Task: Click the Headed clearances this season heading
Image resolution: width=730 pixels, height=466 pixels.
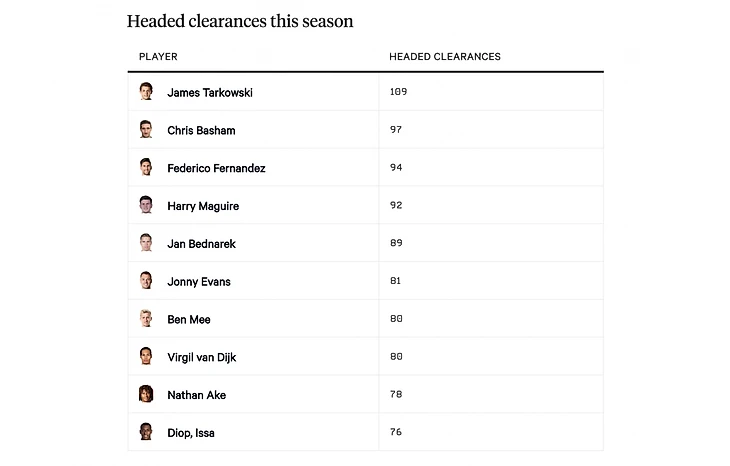Action: [240, 21]
